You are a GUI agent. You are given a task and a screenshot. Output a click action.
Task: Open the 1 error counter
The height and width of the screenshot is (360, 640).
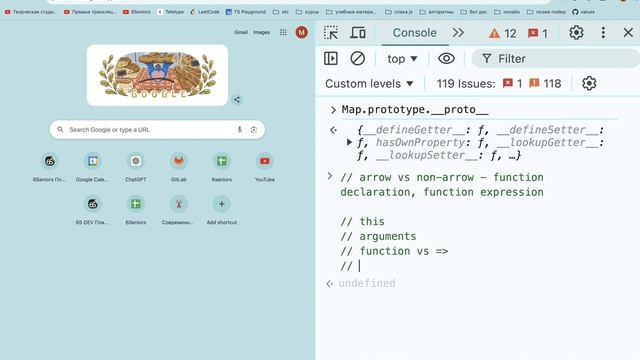538,33
